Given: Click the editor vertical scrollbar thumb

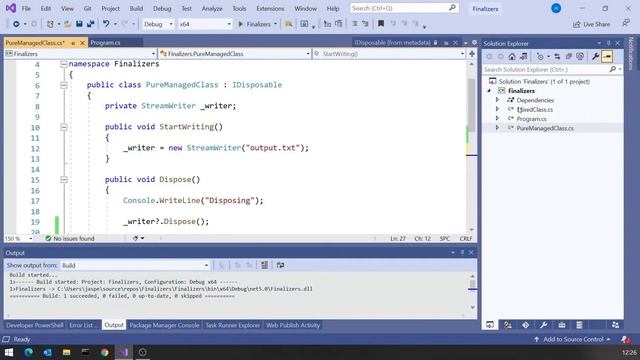Looking at the screenshot, I should [x=471, y=105].
